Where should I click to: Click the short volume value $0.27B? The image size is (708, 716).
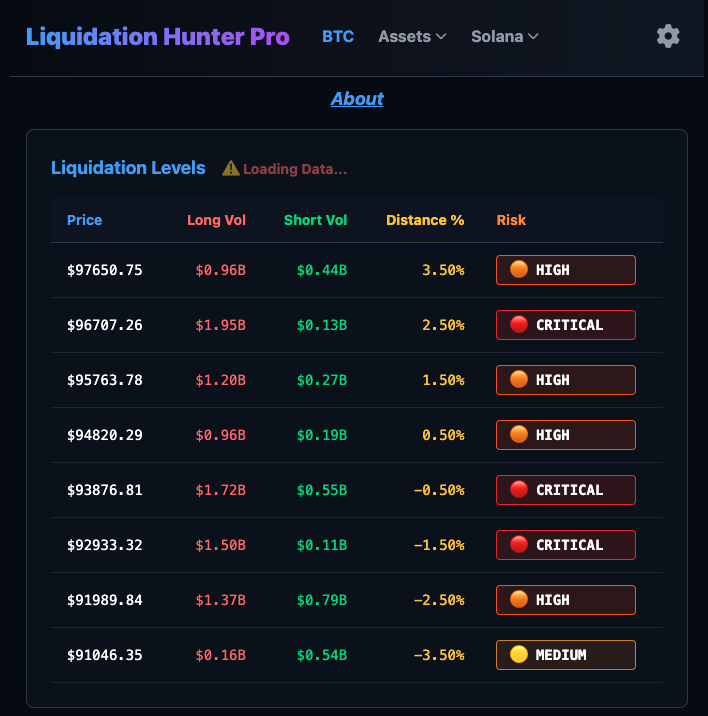pos(322,380)
